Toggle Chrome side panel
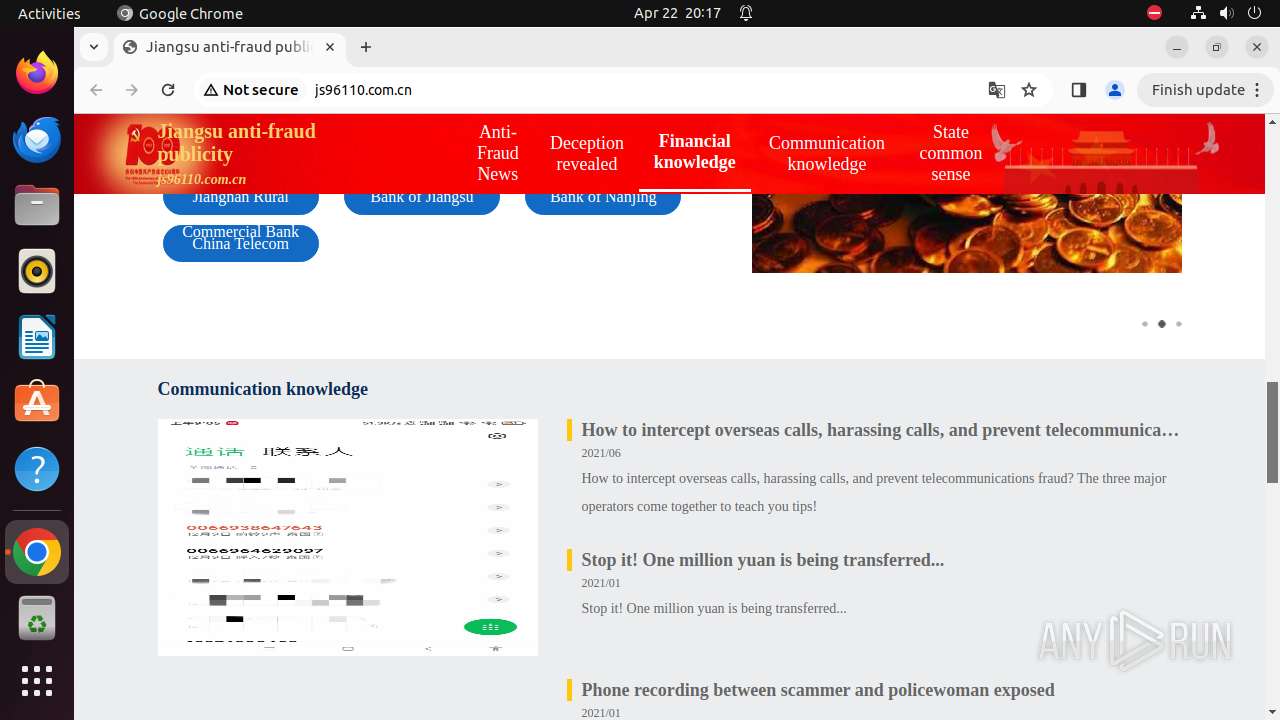The image size is (1280, 720). coord(1078,90)
